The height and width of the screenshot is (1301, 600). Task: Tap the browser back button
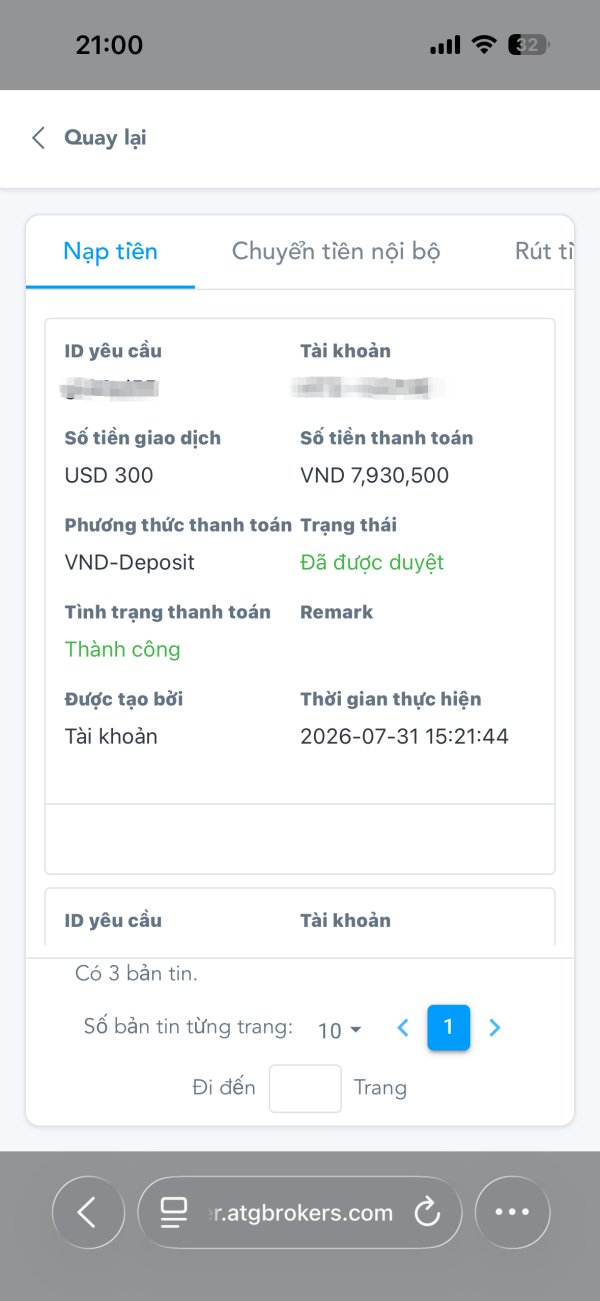tap(88, 1212)
